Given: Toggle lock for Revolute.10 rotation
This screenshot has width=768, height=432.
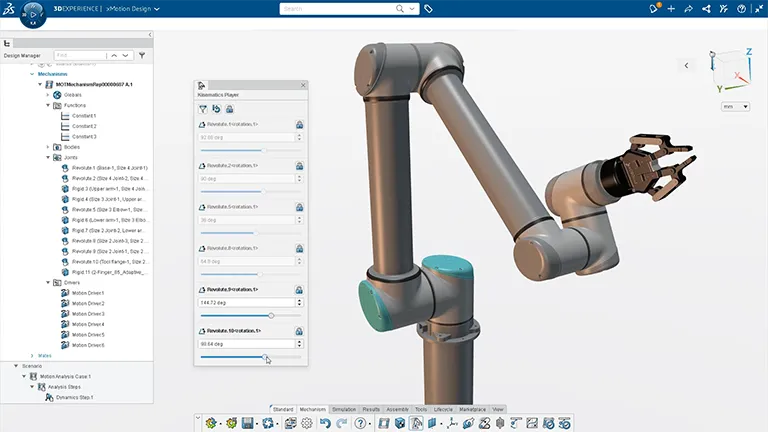Looking at the screenshot, I should [299, 332].
